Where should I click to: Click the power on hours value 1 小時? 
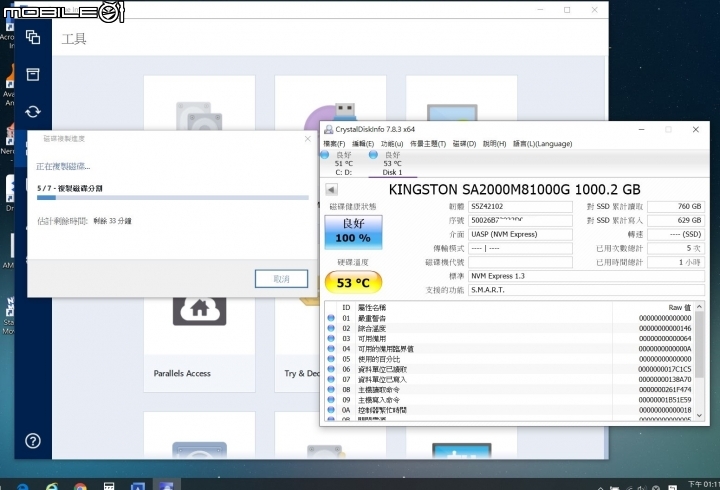[x=676, y=262]
